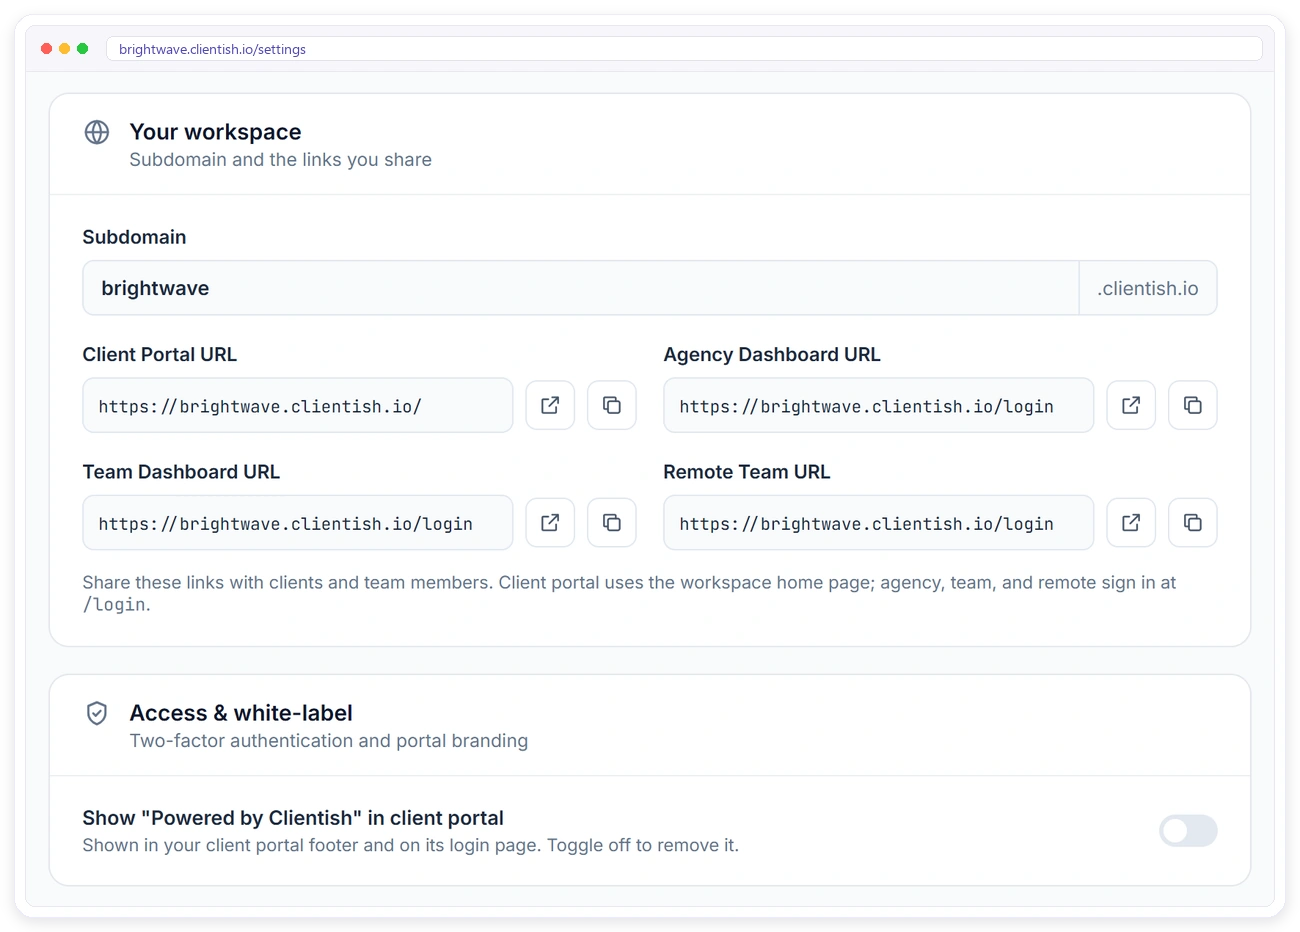Viewport: 1300px width, 932px height.
Task: Click the shield icon beside Access & white-label
Action: [97, 713]
